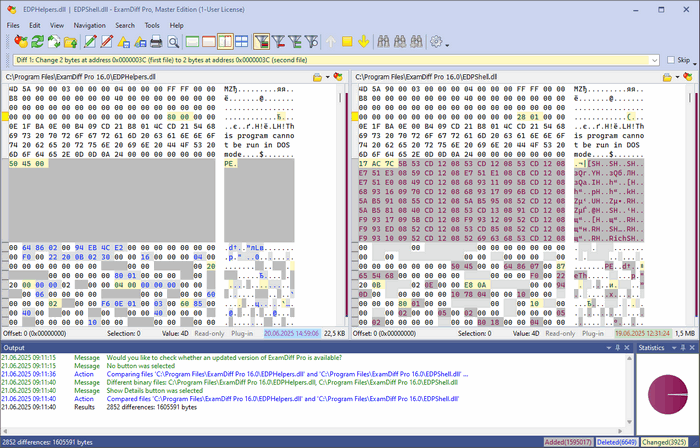
Task: Open Print Preview magnifier icon
Action: pyautogui.click(x=173, y=42)
